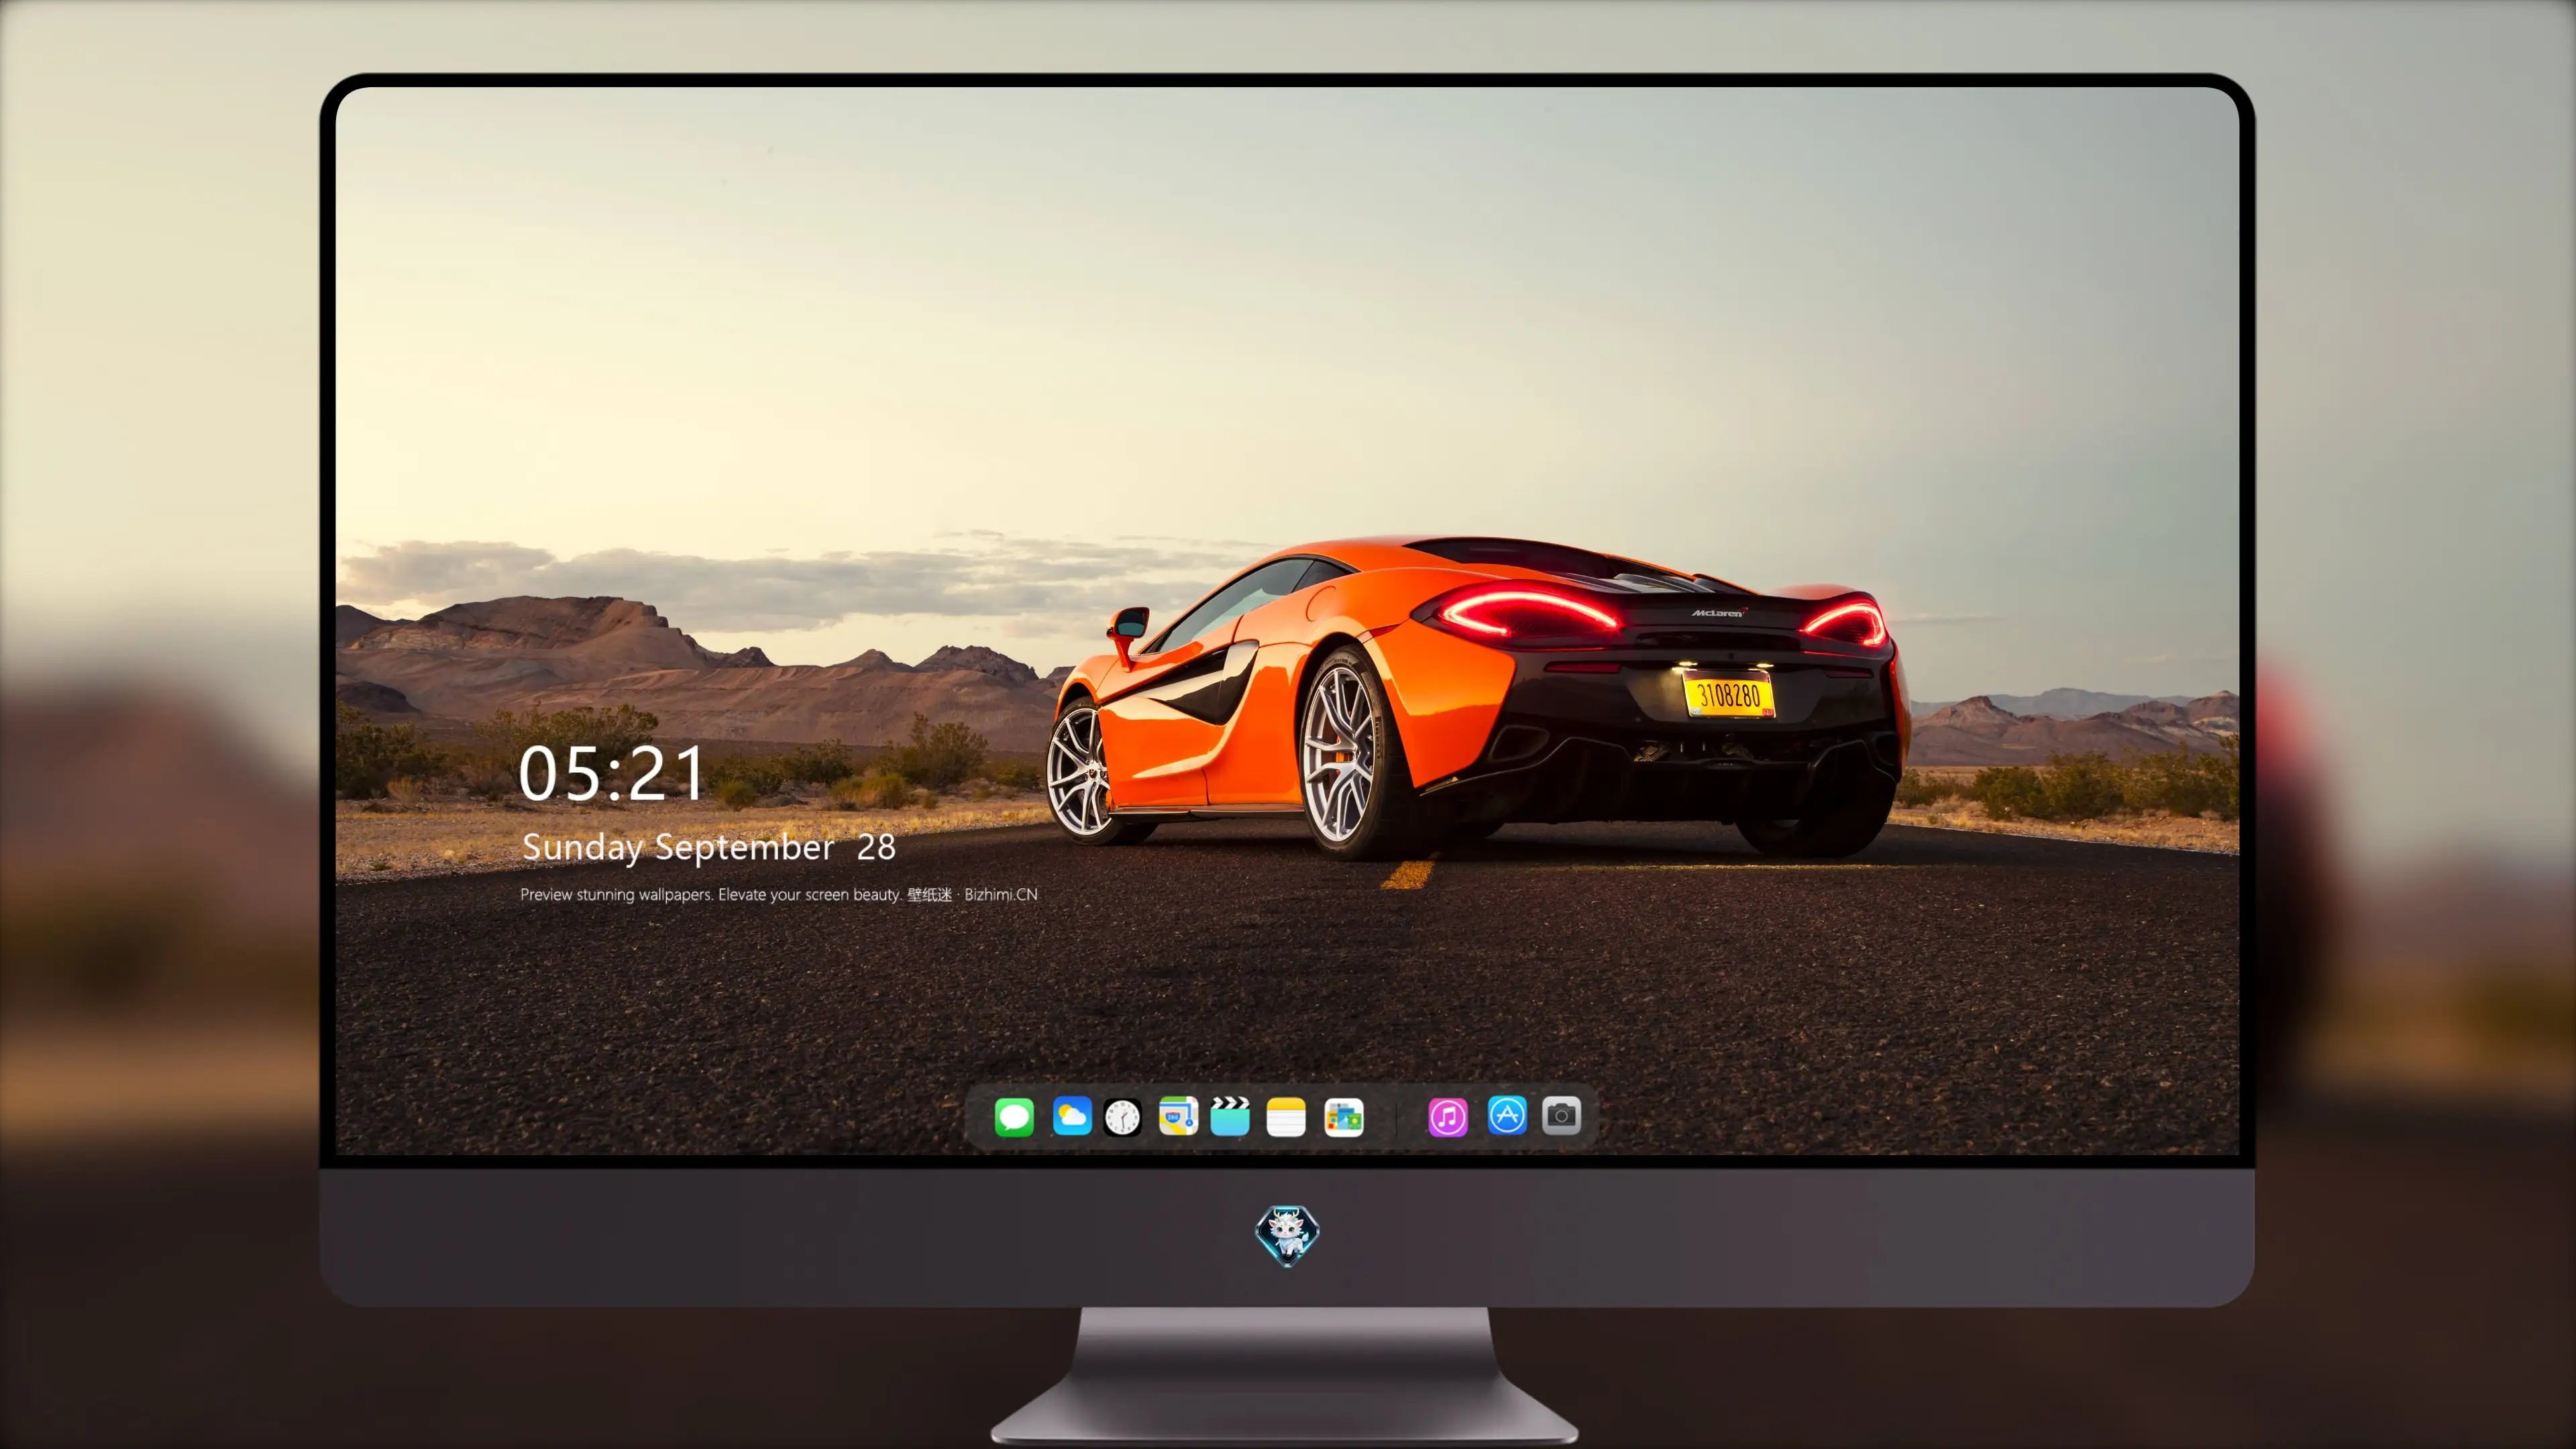Open the Maps app icon
This screenshot has width=2576, height=1449.
(x=1178, y=1116)
